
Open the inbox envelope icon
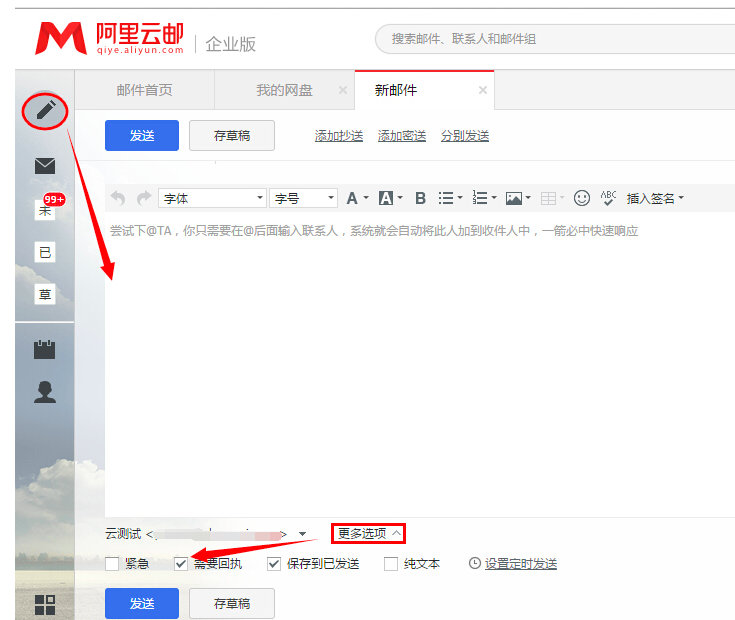point(45,166)
